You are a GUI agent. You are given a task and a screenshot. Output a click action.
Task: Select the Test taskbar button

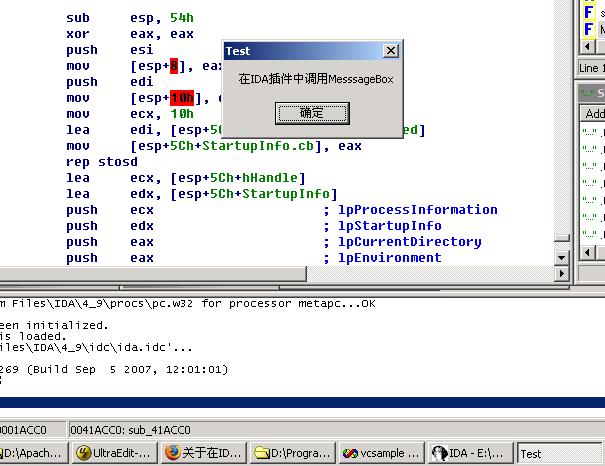pyautogui.click(x=559, y=454)
